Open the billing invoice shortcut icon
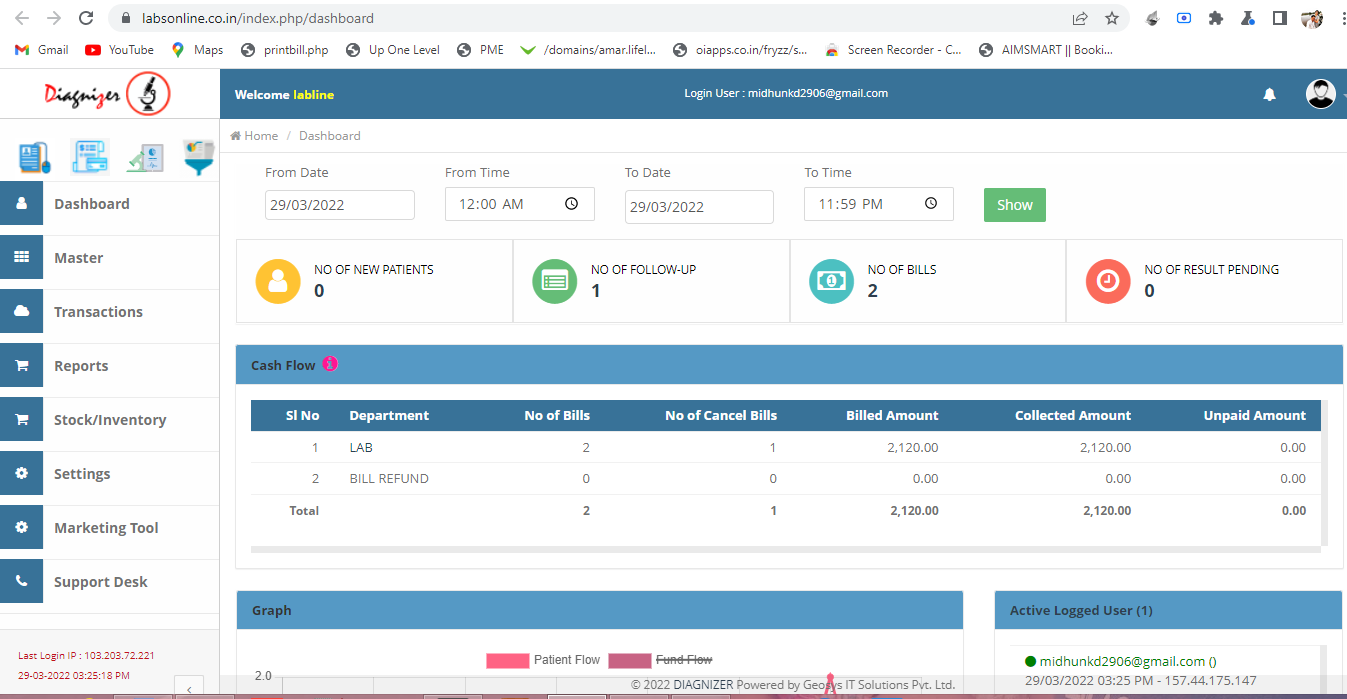The image size is (1347, 699). tap(90, 157)
